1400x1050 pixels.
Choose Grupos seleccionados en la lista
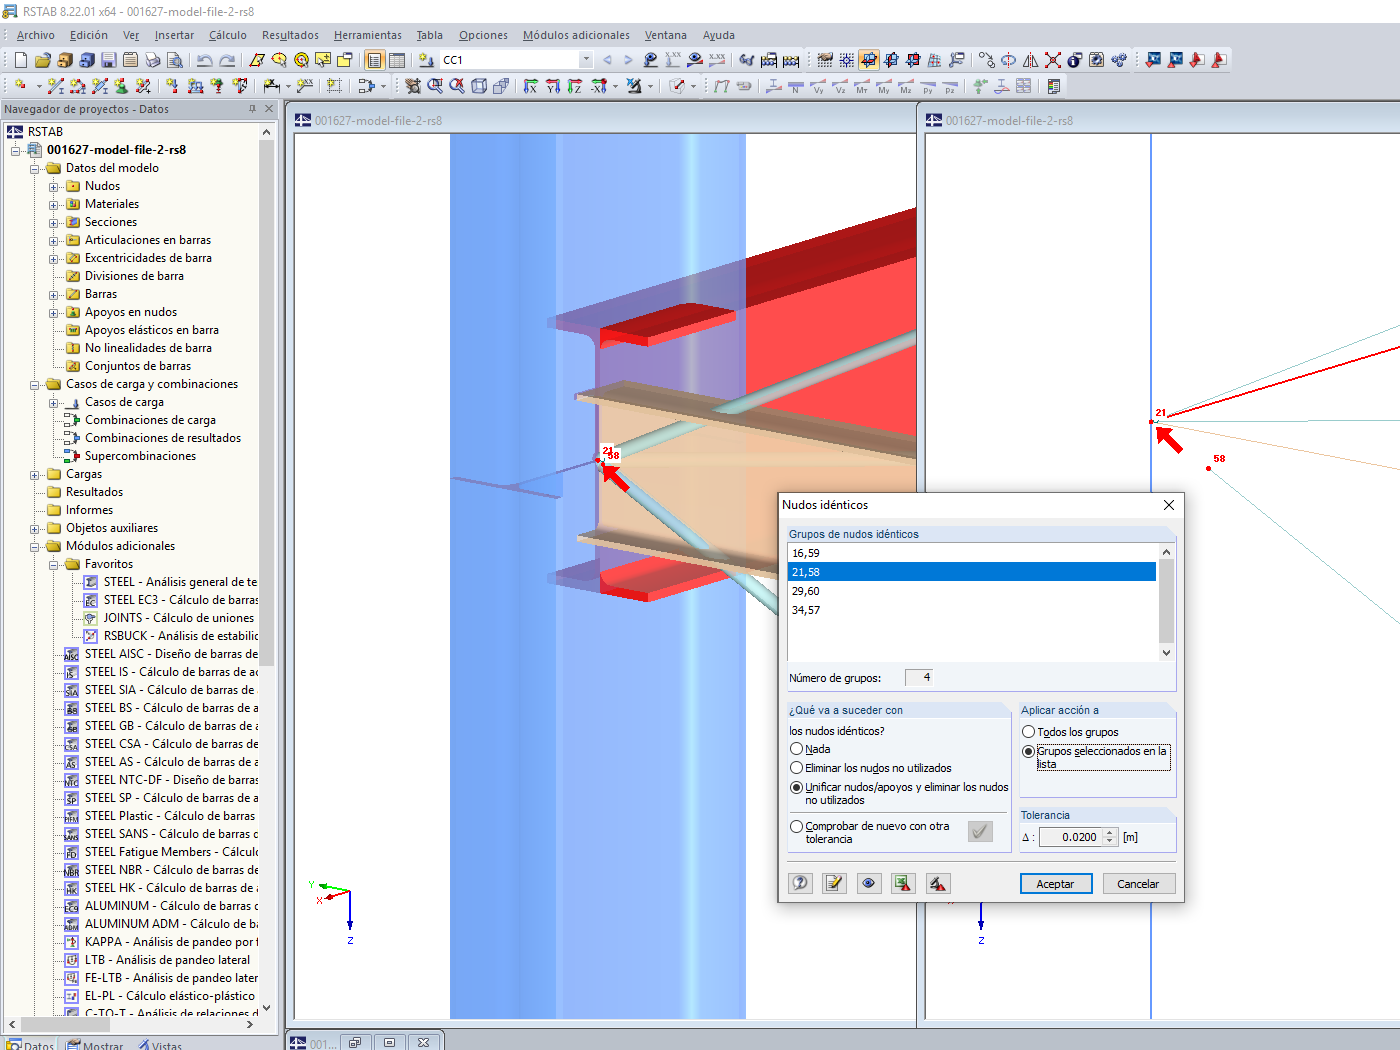(1028, 751)
